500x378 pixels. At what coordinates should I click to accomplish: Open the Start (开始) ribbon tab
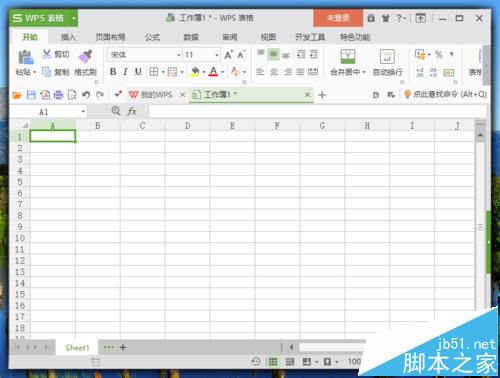30,37
